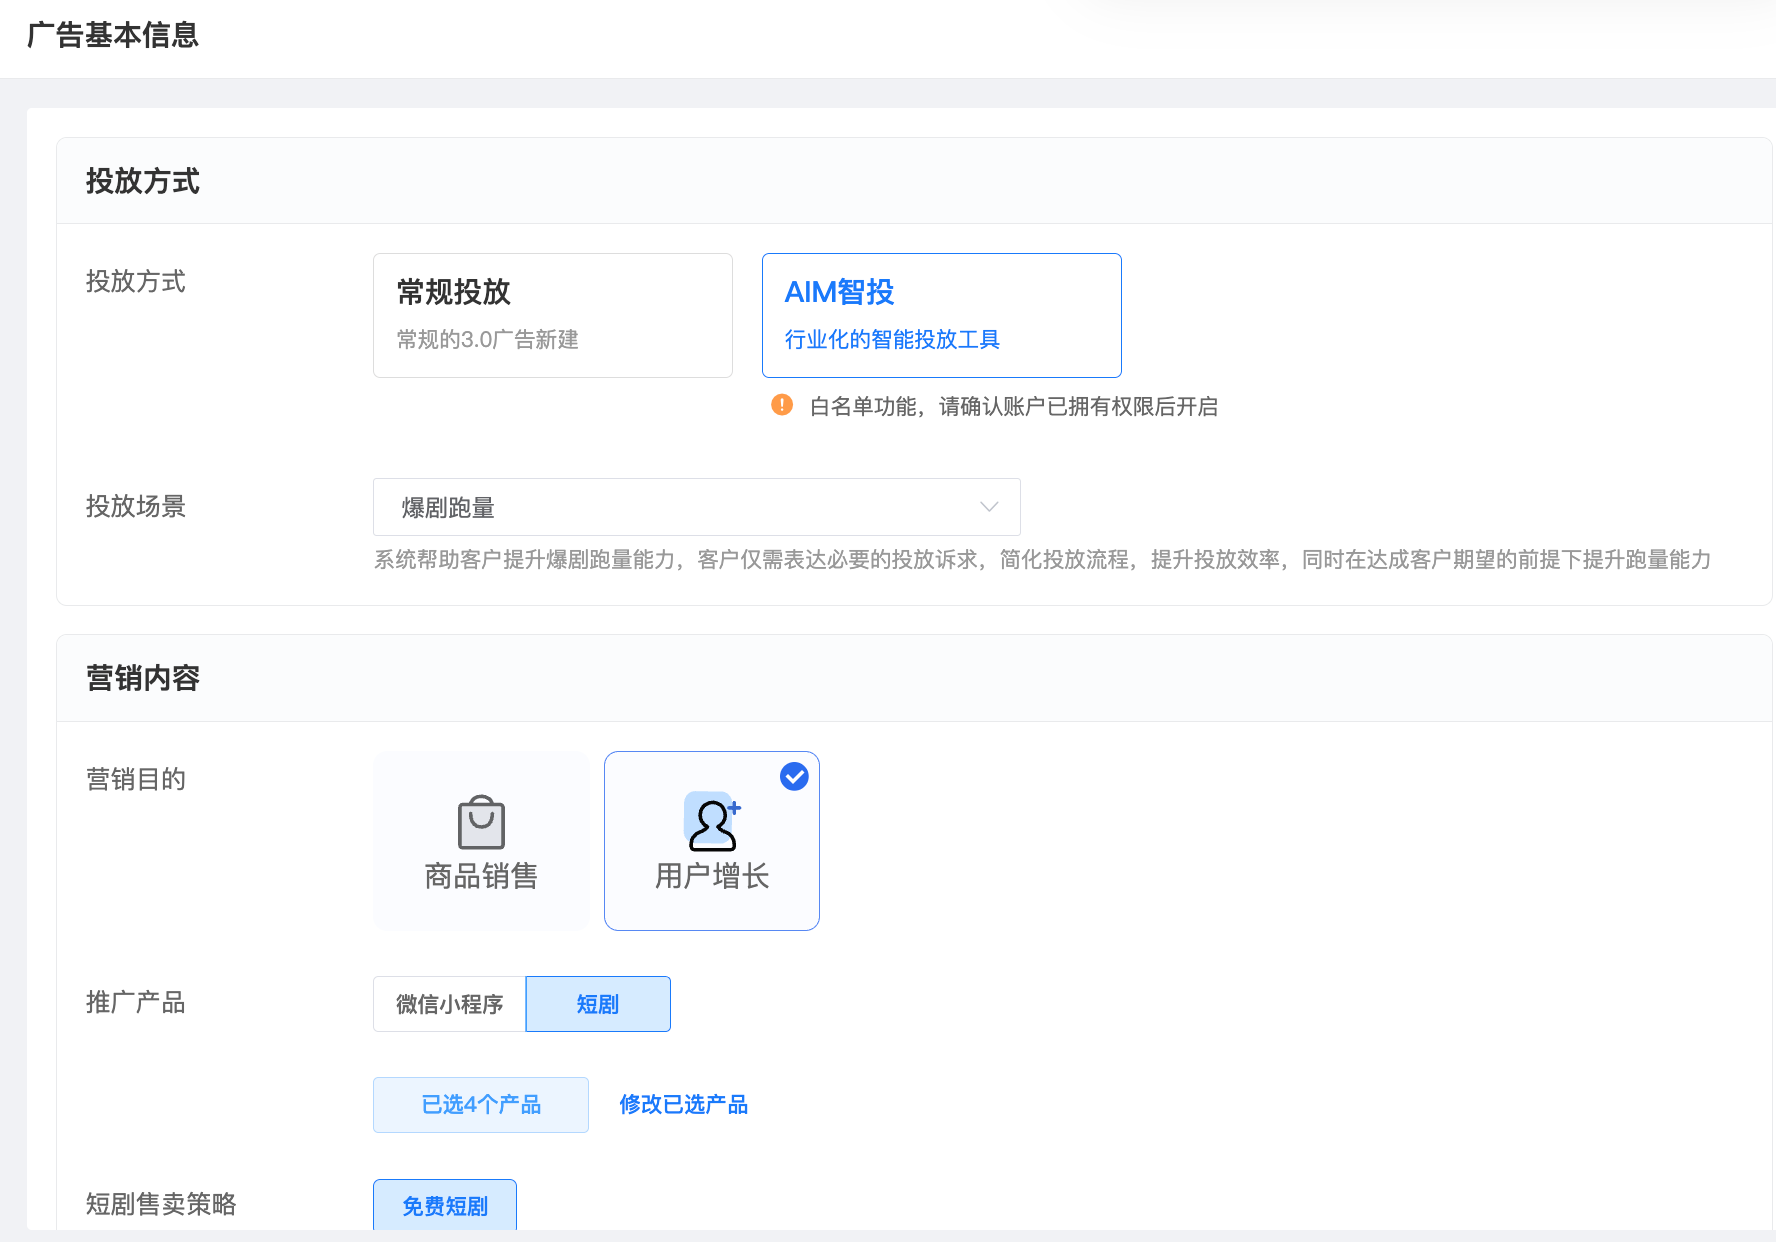This screenshot has width=1776, height=1242.
Task: Click the 投放方式 section header
Action: point(143,181)
